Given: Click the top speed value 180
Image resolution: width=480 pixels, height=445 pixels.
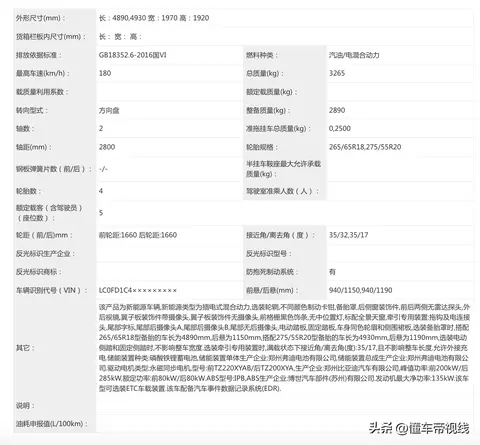Looking at the screenshot, I should (105, 73).
